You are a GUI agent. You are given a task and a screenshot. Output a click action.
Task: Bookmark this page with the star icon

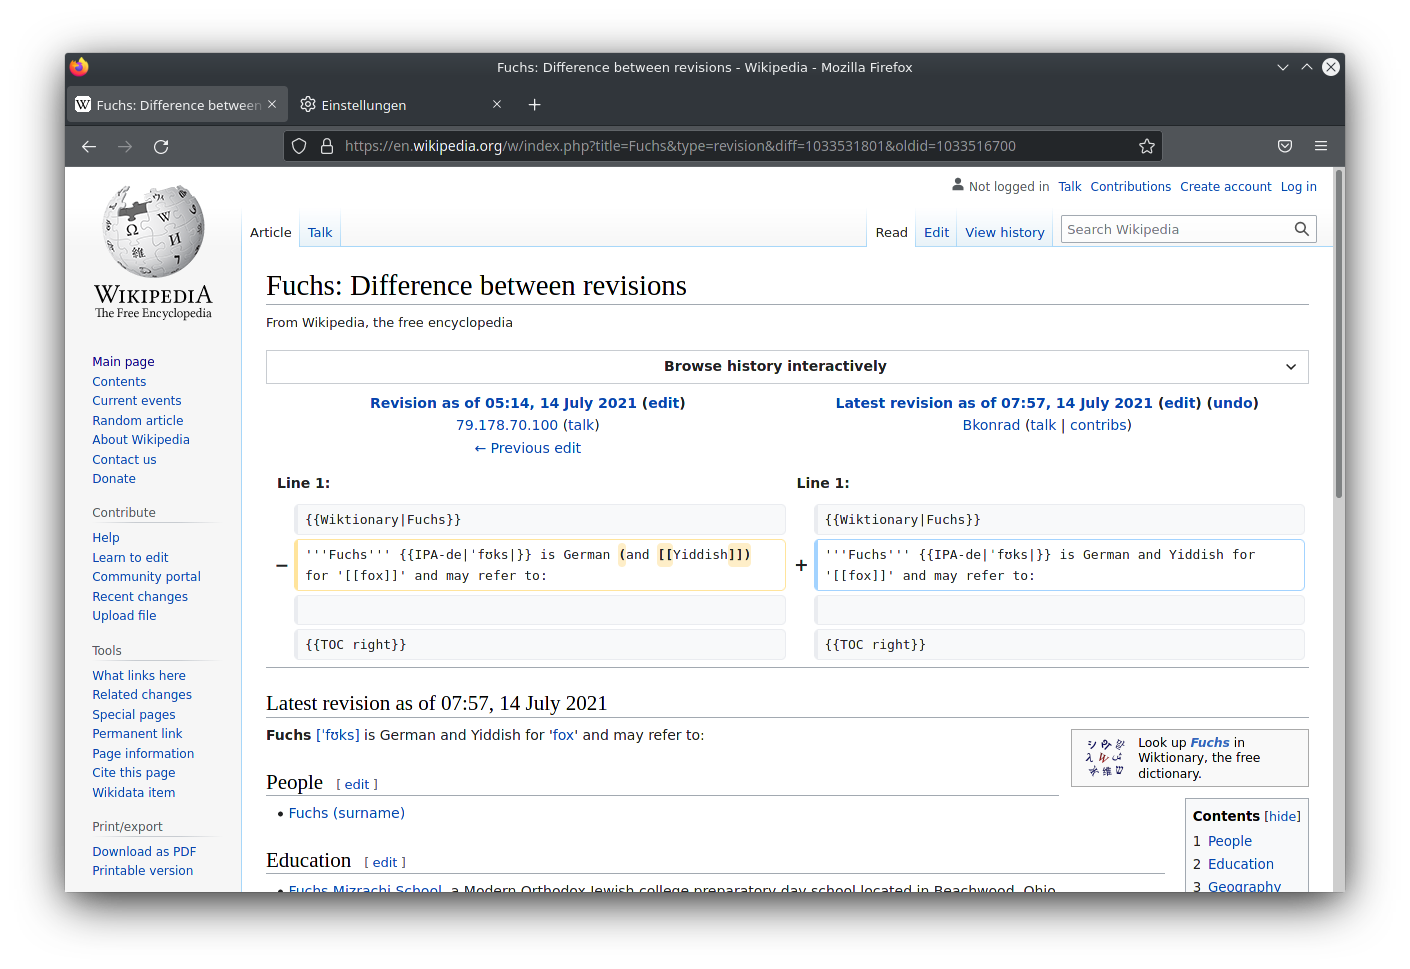coord(1146,146)
